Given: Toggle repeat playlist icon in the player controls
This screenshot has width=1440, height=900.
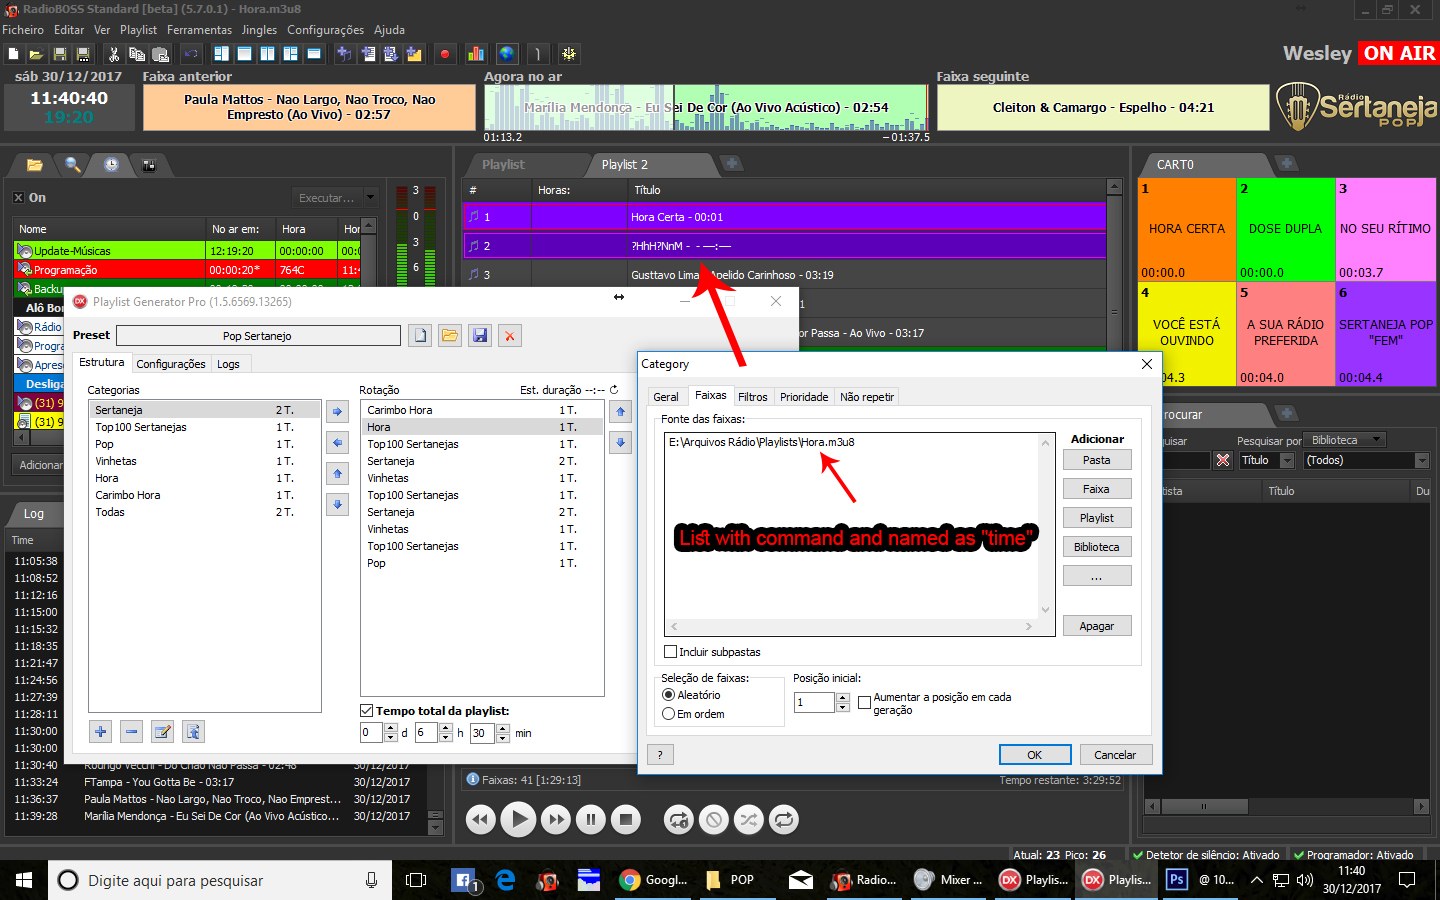Looking at the screenshot, I should (x=784, y=820).
